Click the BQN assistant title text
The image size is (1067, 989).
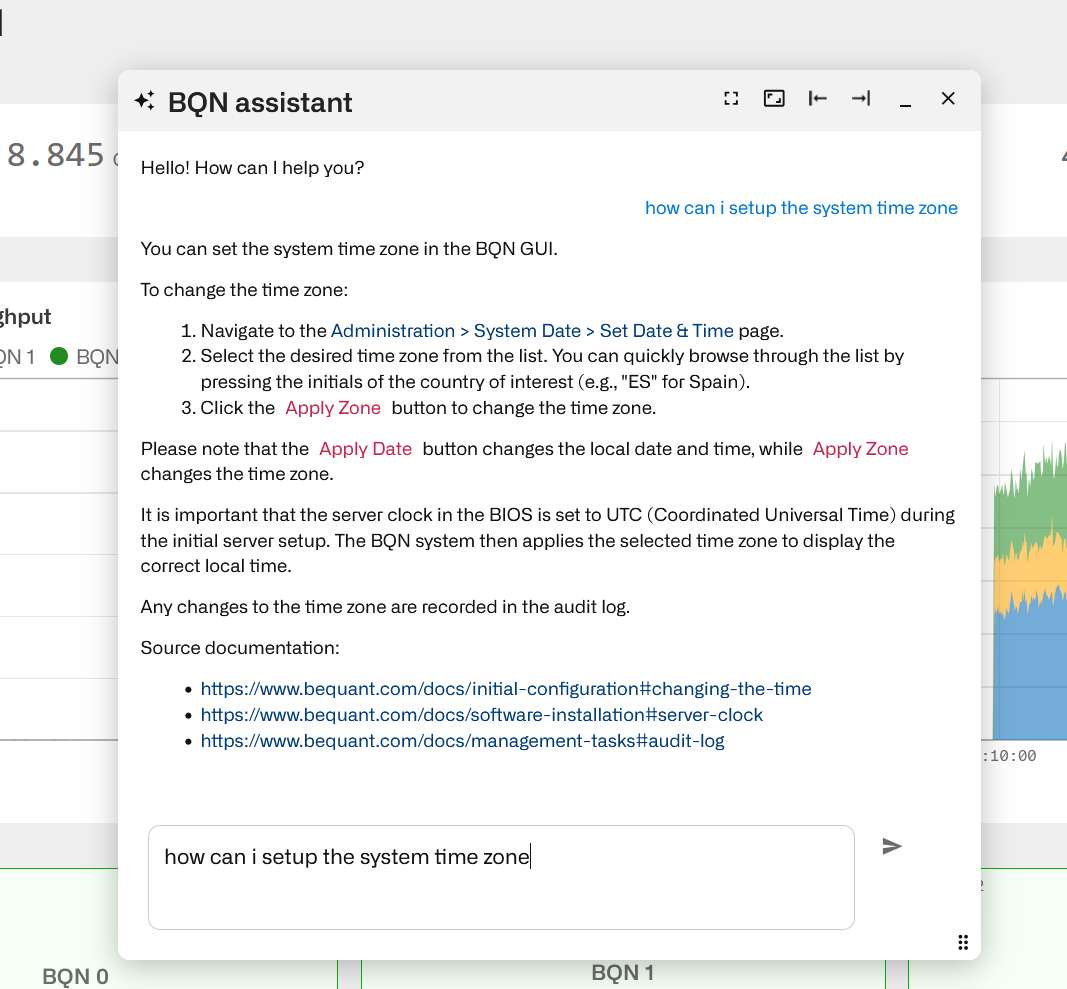coord(260,102)
